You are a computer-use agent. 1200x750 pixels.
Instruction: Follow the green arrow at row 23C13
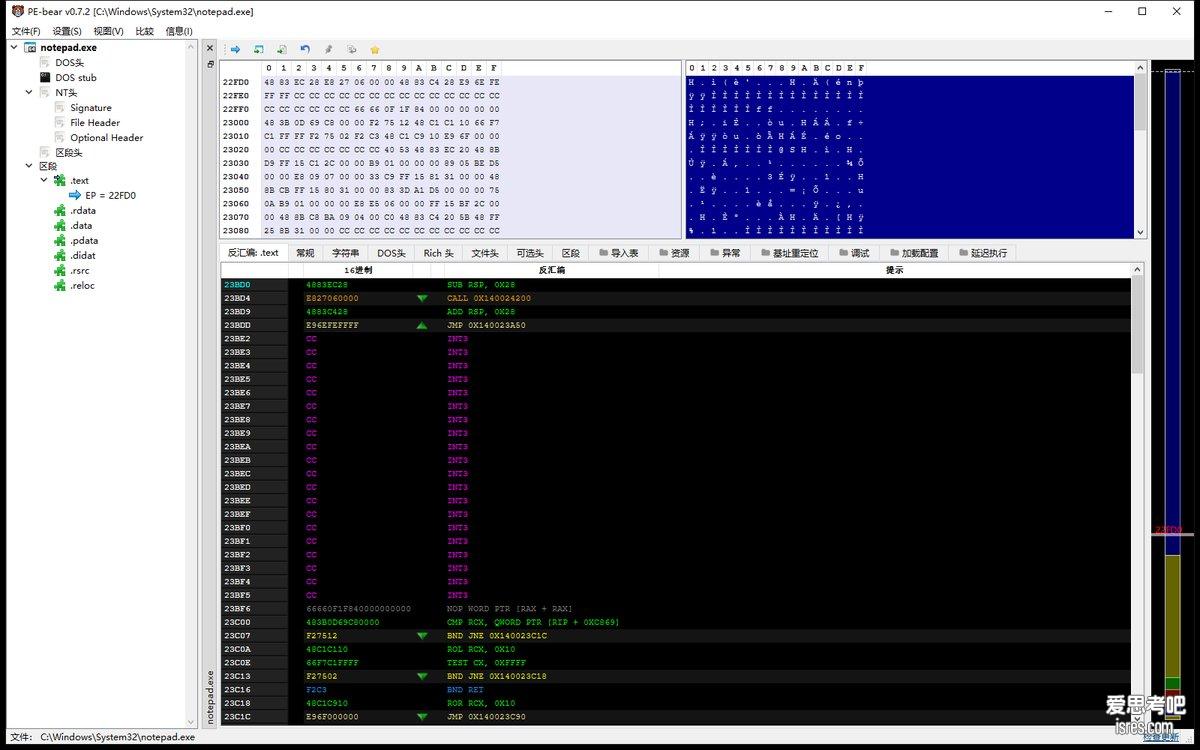[x=422, y=676]
